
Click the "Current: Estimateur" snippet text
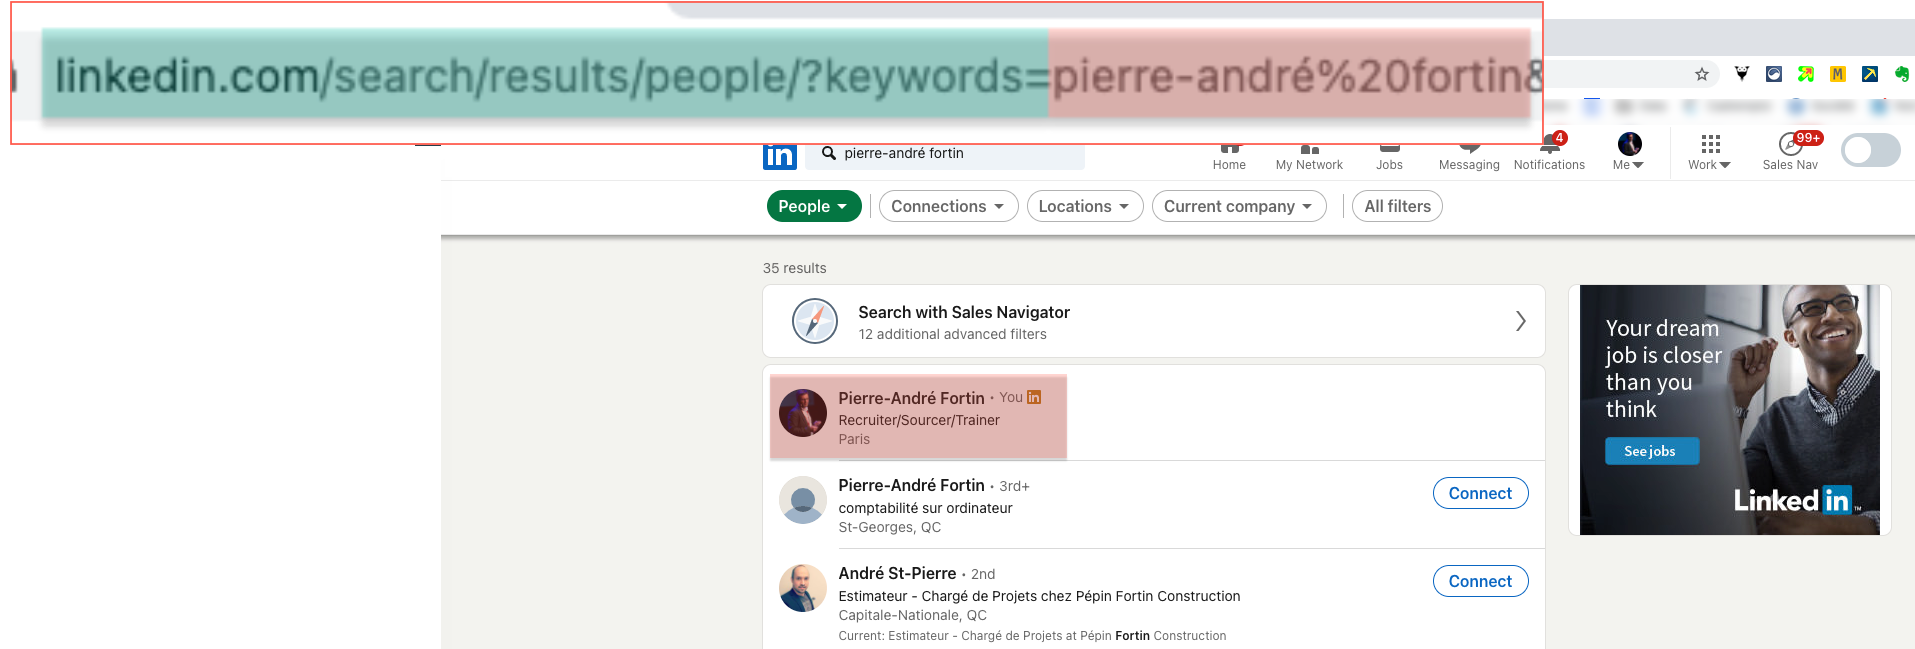click(1032, 636)
